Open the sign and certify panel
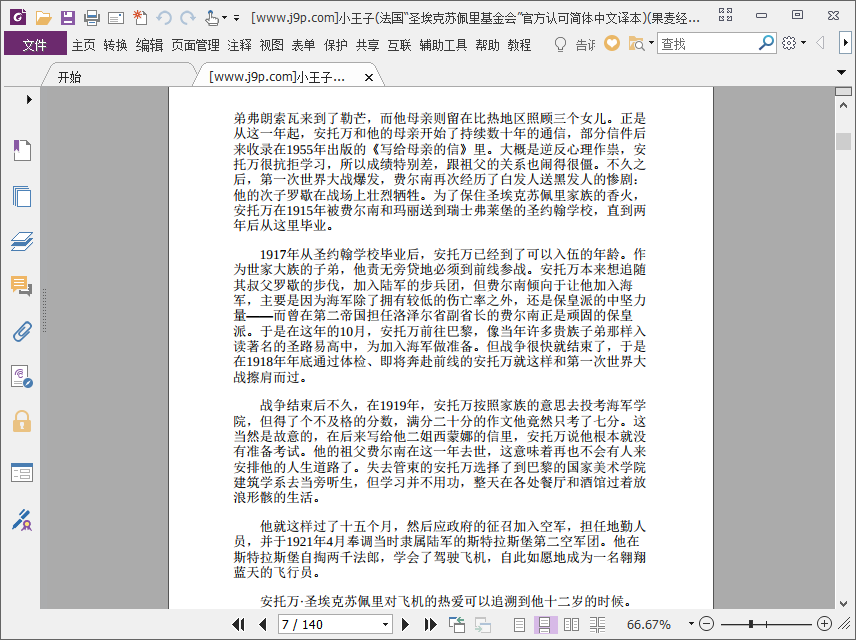This screenshot has height=640, width=856. (22, 520)
